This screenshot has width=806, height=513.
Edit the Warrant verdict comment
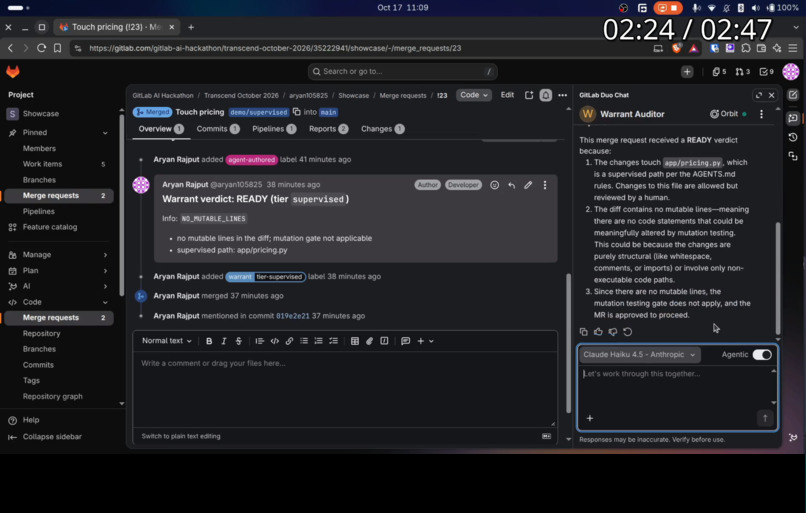point(528,185)
